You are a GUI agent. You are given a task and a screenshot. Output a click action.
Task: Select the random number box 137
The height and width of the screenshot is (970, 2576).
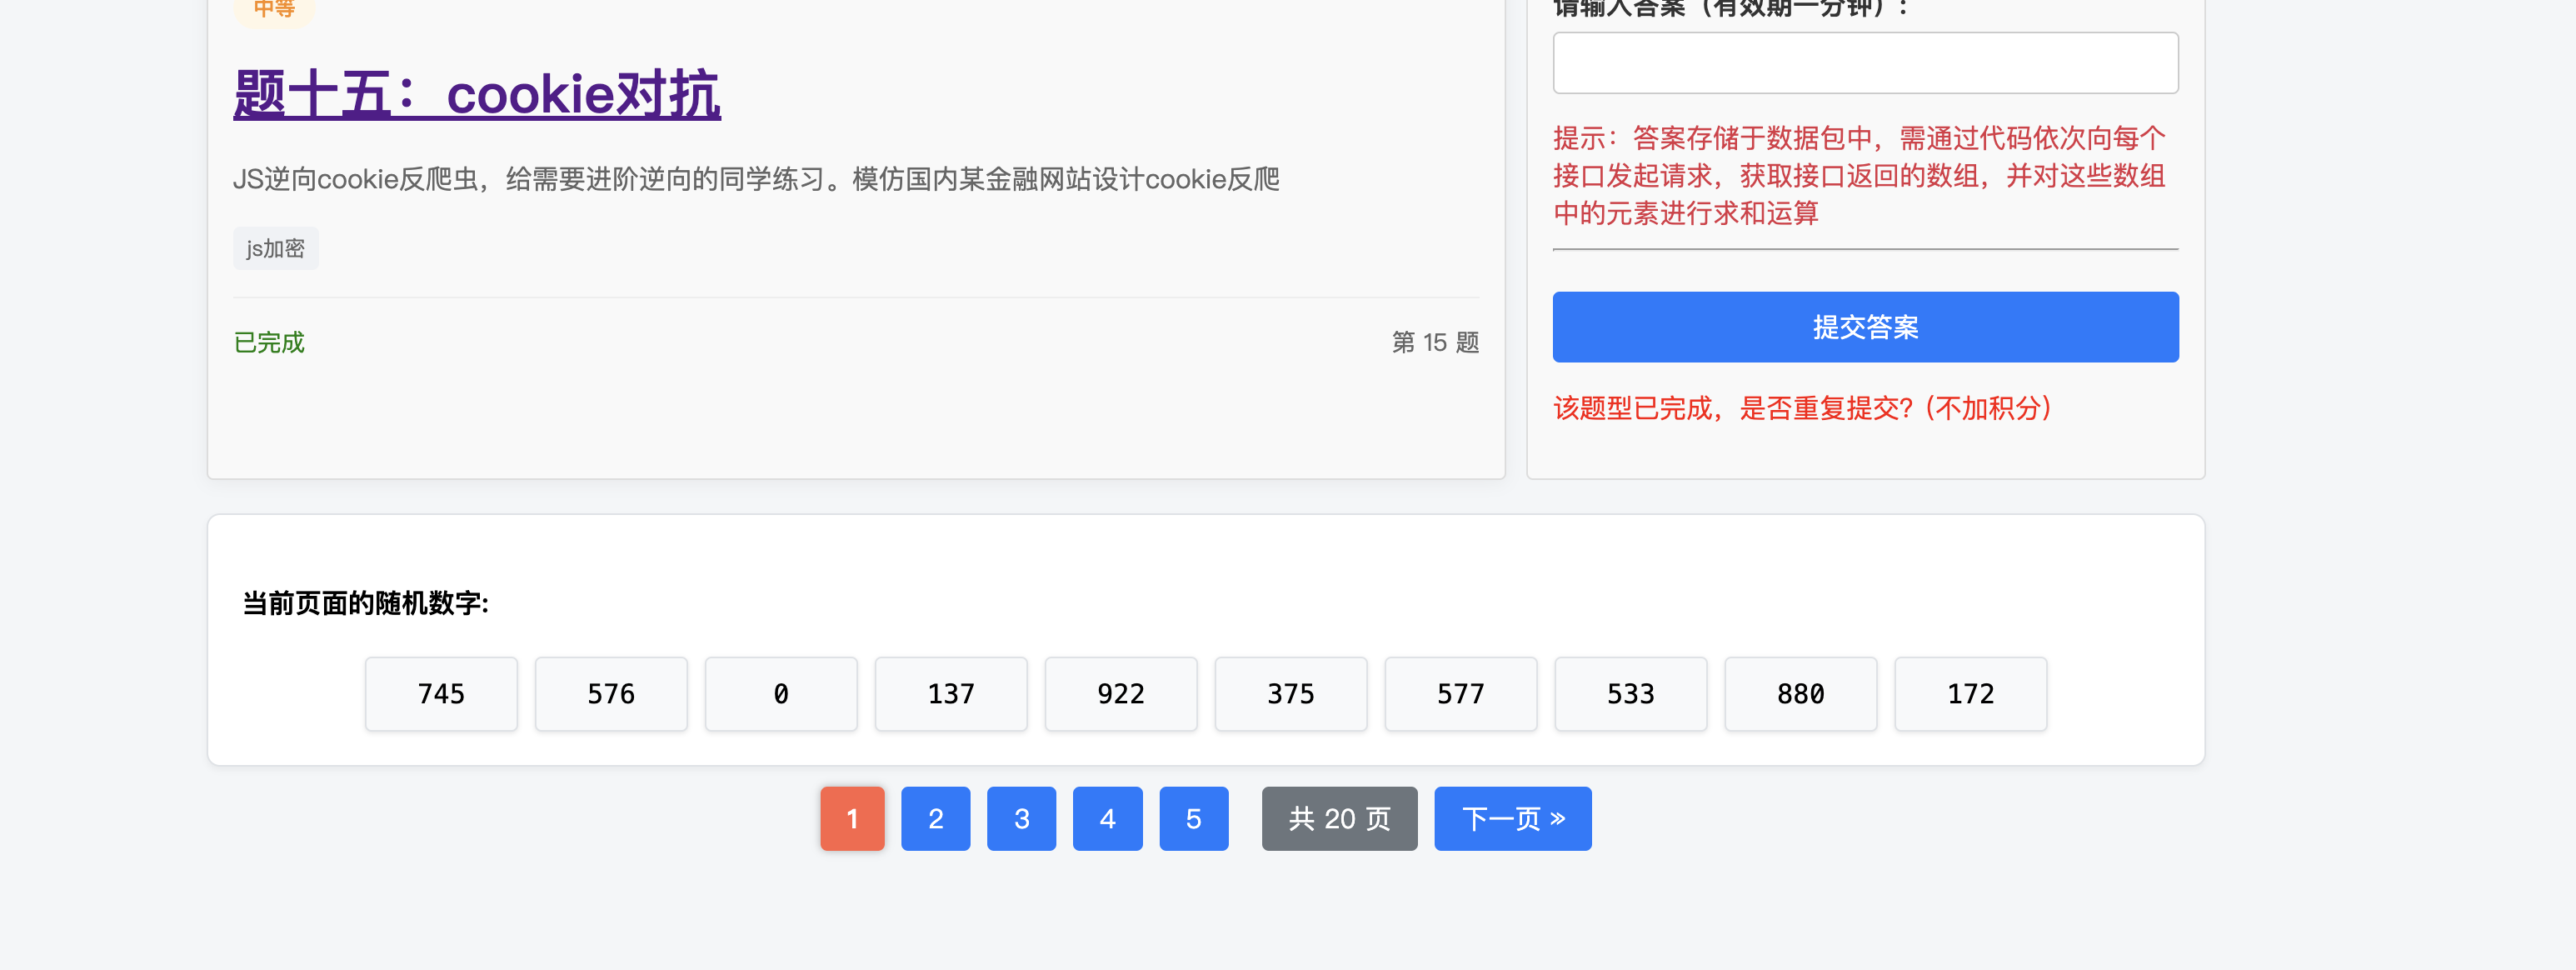tap(951, 694)
